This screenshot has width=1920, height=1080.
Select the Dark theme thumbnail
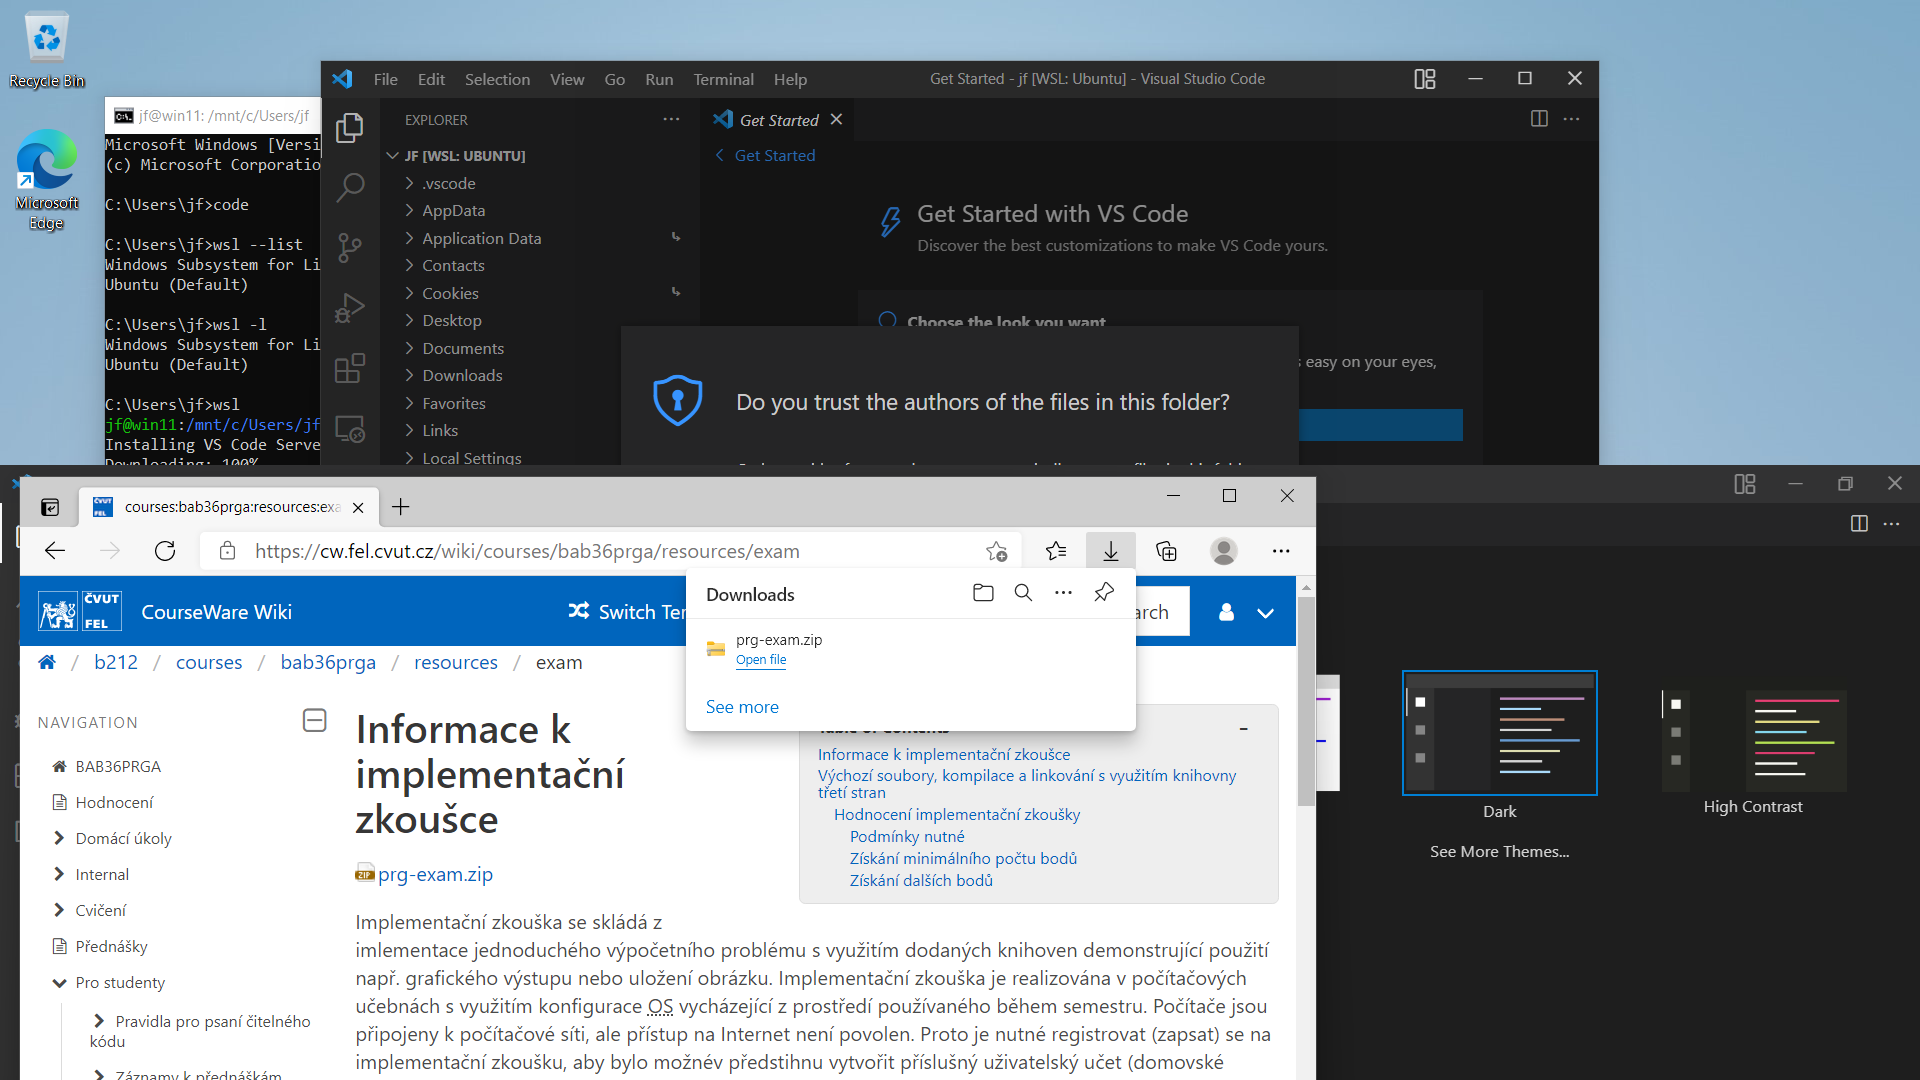pos(1499,733)
